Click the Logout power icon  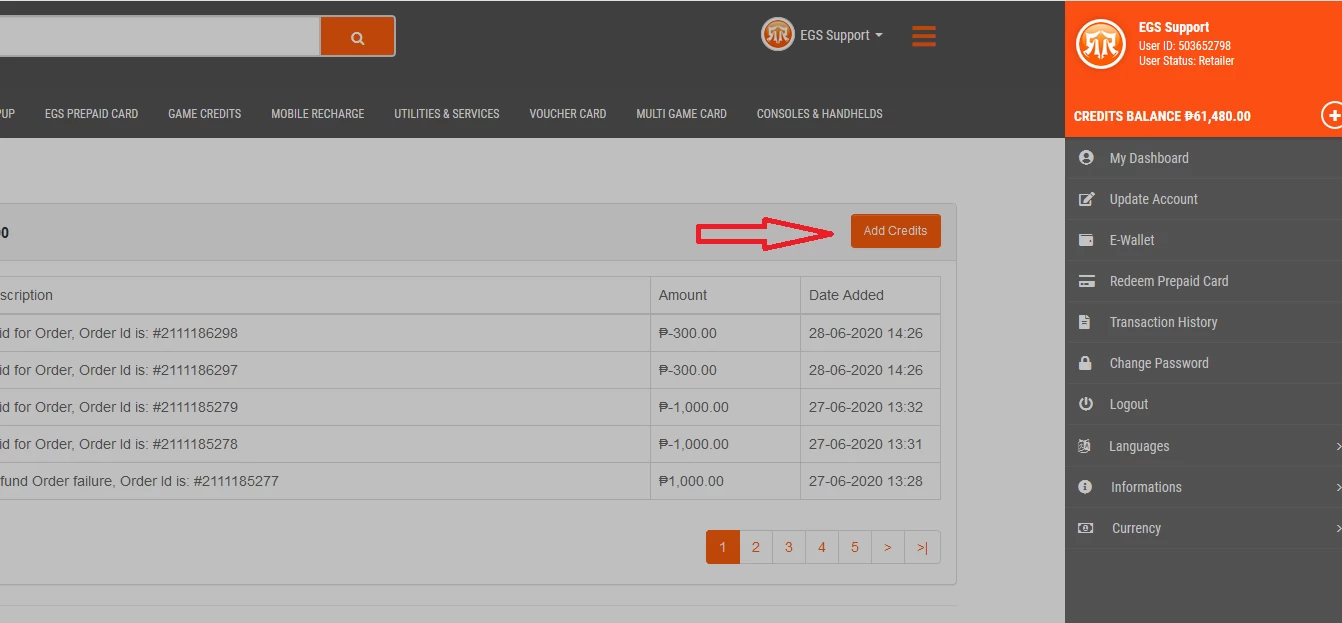click(x=1086, y=404)
